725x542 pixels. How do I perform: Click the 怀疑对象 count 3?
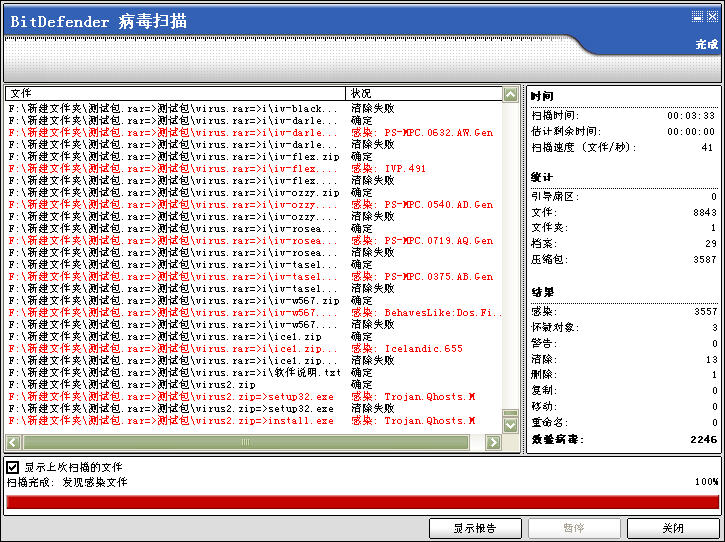[715, 328]
